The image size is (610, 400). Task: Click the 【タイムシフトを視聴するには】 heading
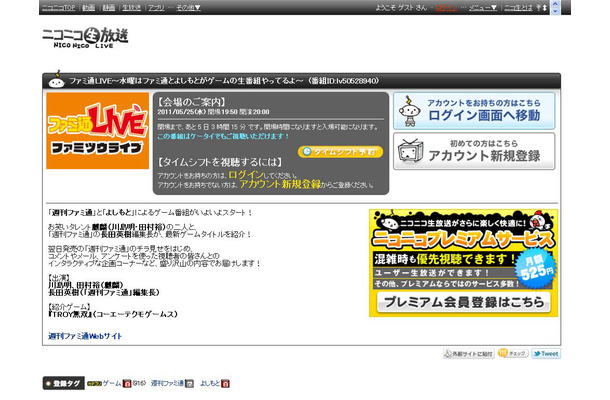pos(219,162)
